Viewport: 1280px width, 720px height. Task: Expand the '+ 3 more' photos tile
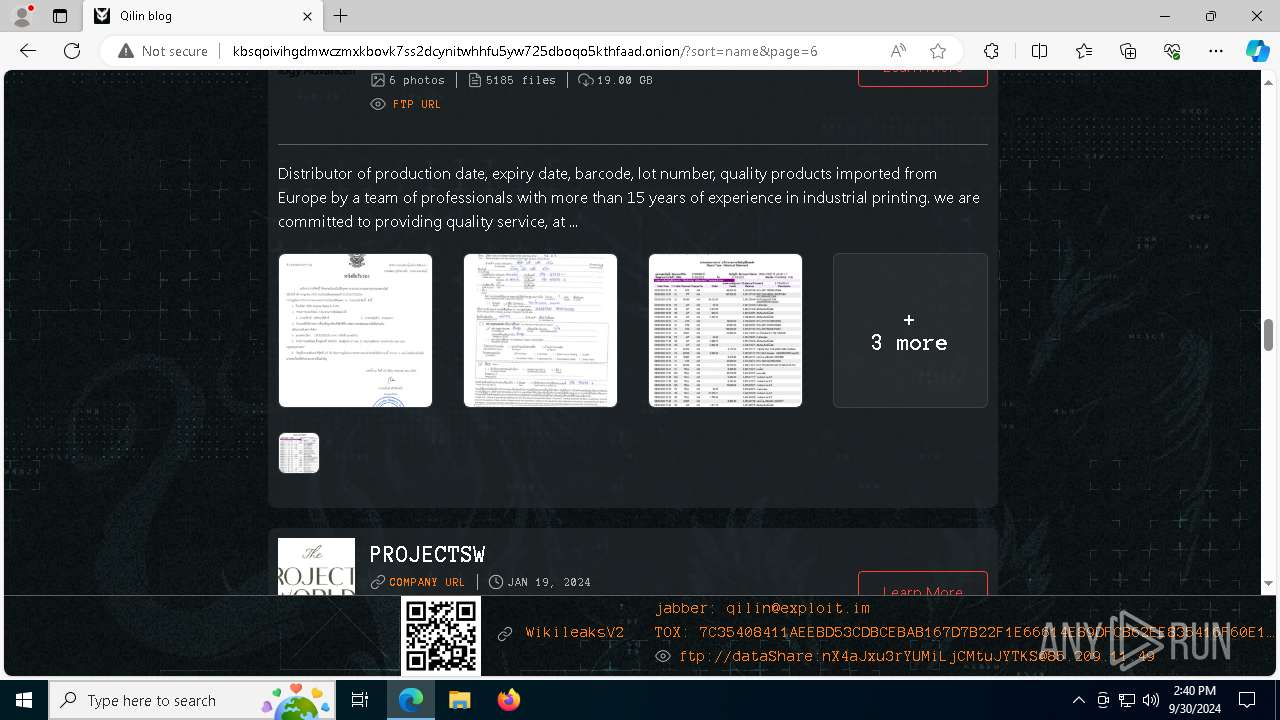pyautogui.click(x=910, y=330)
